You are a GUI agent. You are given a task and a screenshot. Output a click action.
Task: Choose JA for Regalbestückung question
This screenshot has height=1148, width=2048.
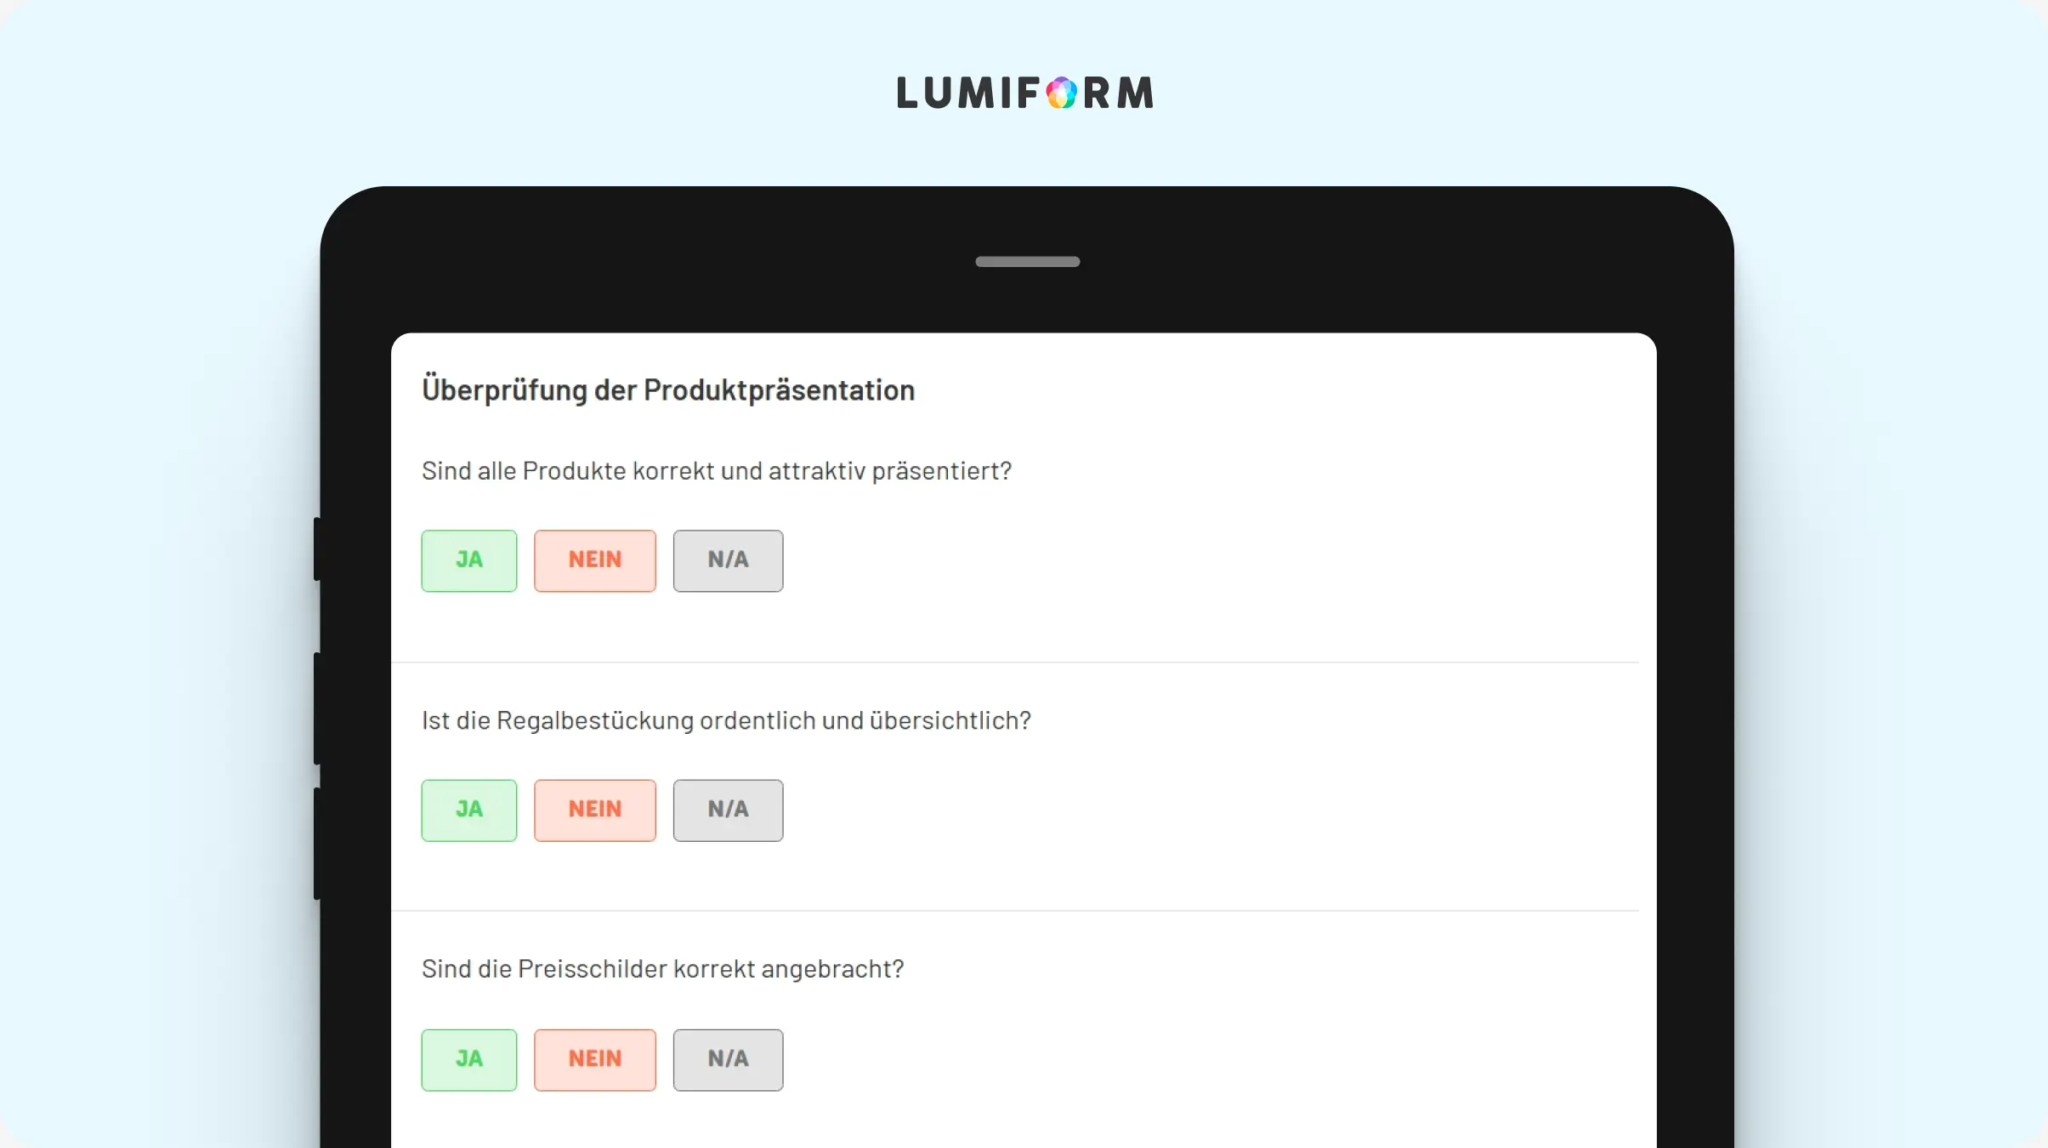469,810
